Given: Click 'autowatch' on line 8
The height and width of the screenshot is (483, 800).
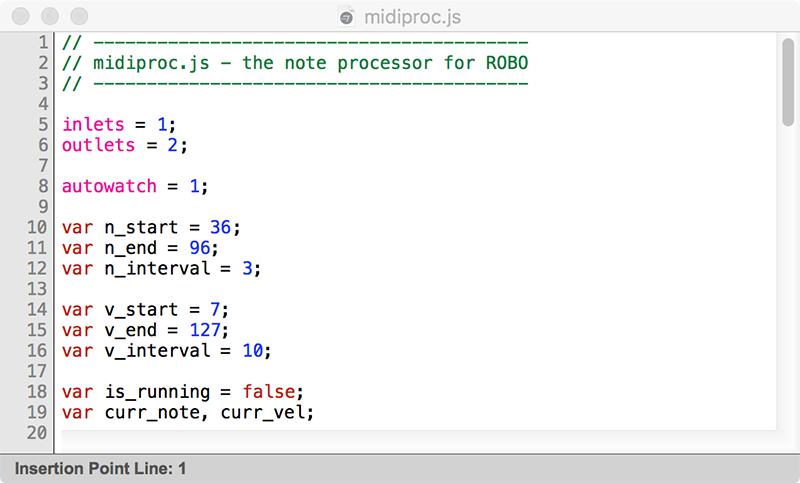Looking at the screenshot, I should (109, 186).
